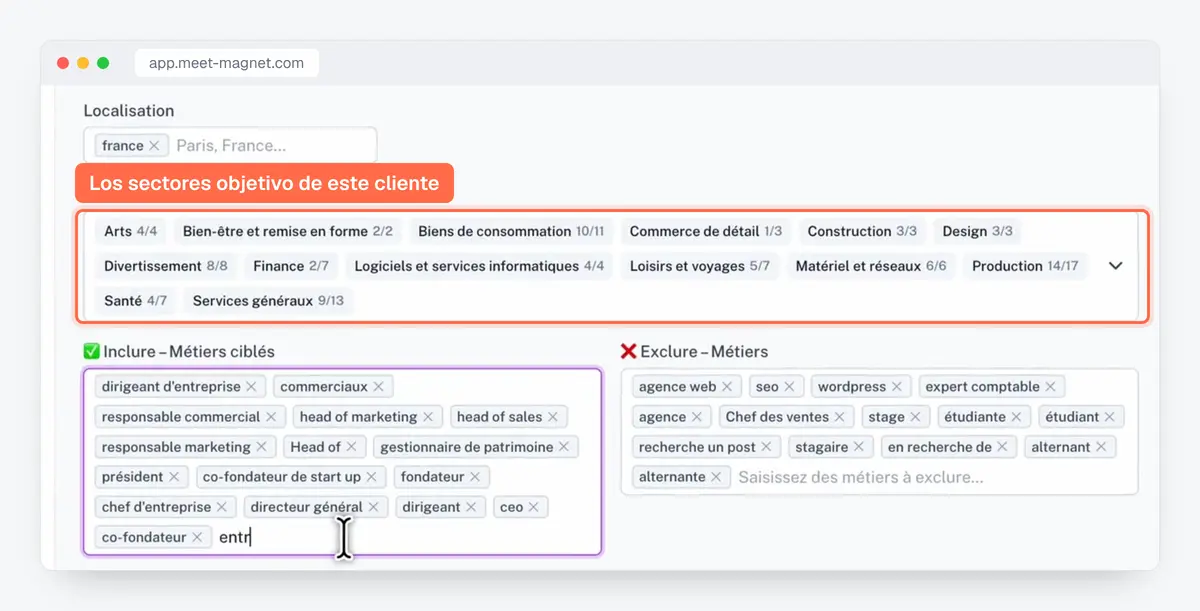This screenshot has height=611, width=1200.
Task: Remove the excluded 'recherche un post' tag
Action: [766, 447]
